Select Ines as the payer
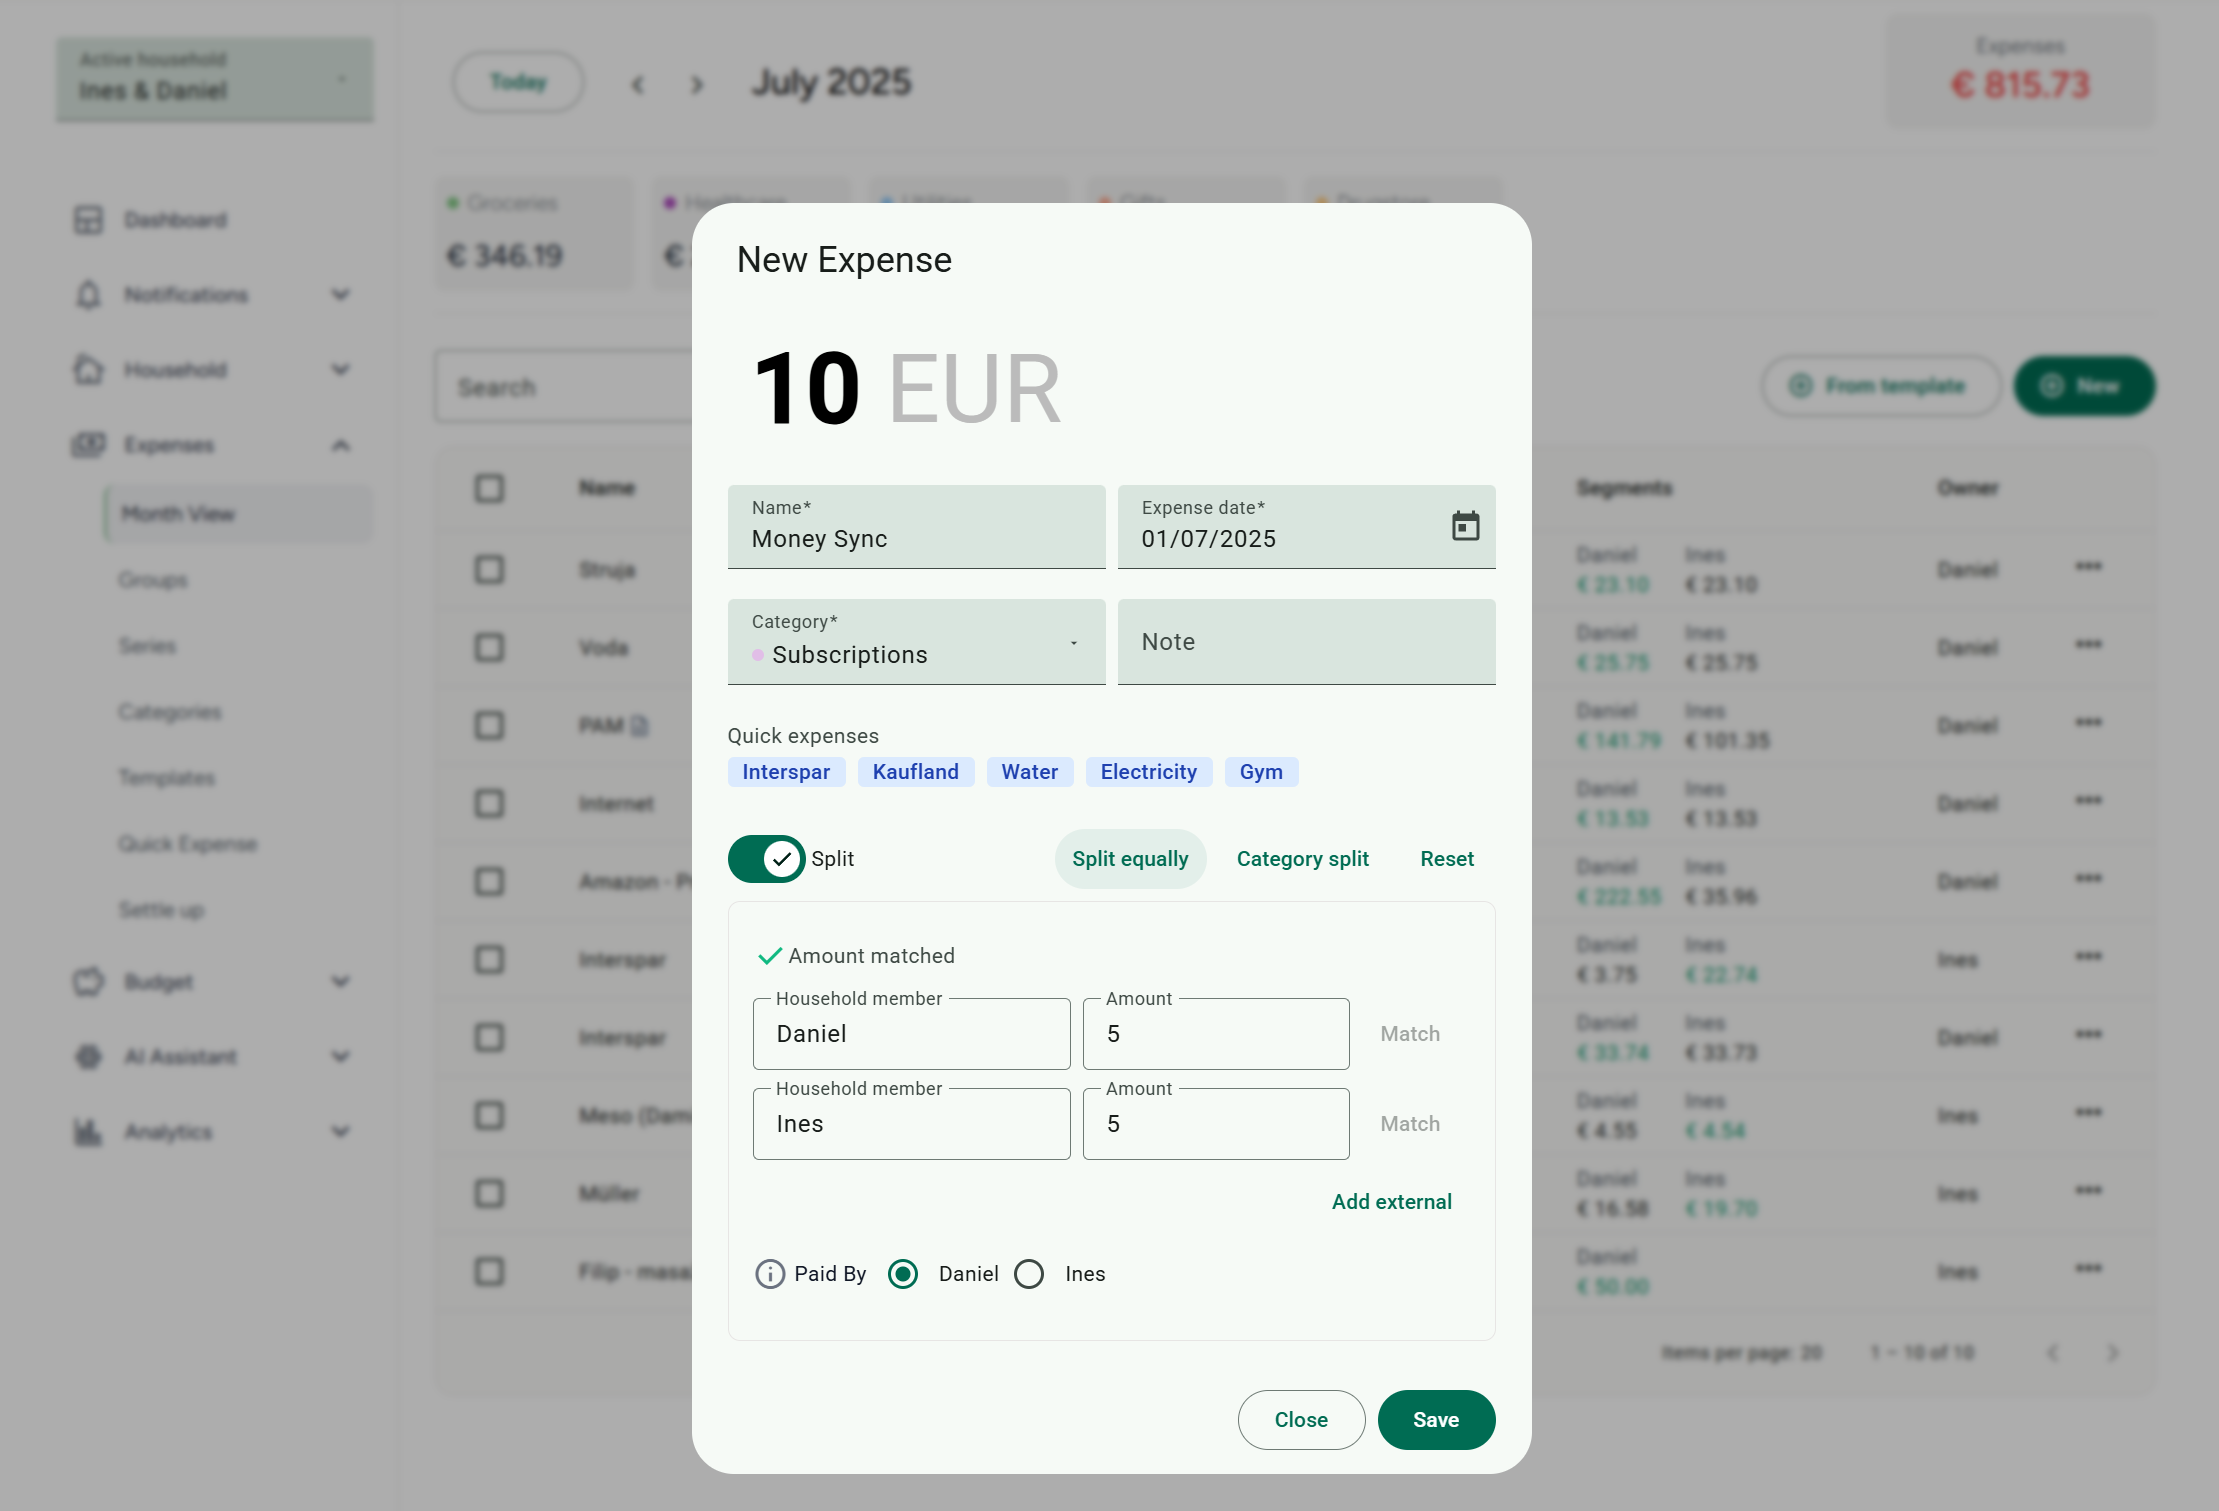This screenshot has width=2219, height=1511. [1029, 1273]
